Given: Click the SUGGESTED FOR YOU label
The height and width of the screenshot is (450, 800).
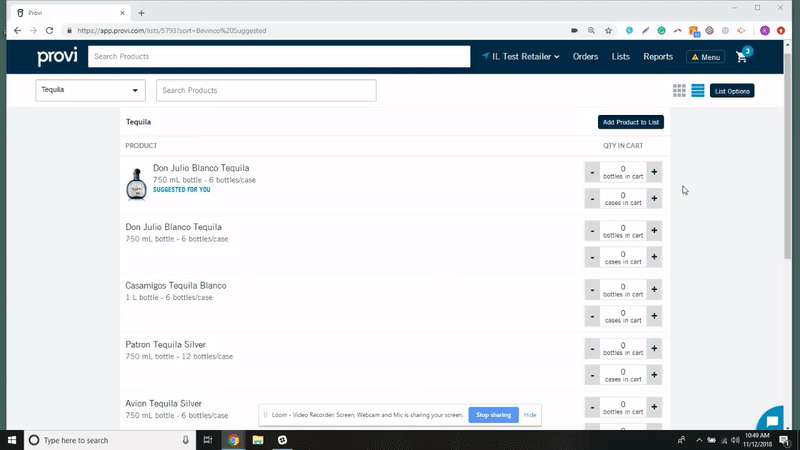Looking at the screenshot, I should 182,190.
